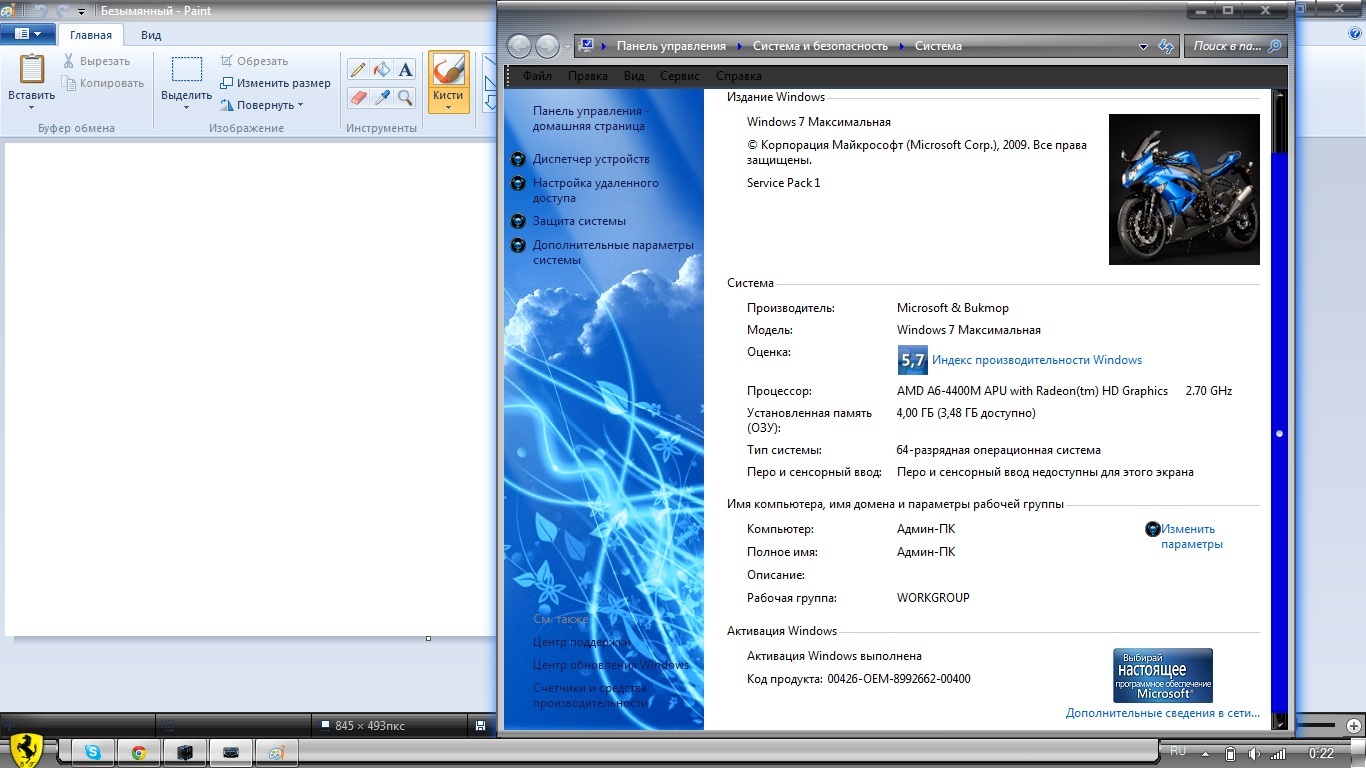
Task: Refresh the System window address bar
Action: click(1166, 46)
